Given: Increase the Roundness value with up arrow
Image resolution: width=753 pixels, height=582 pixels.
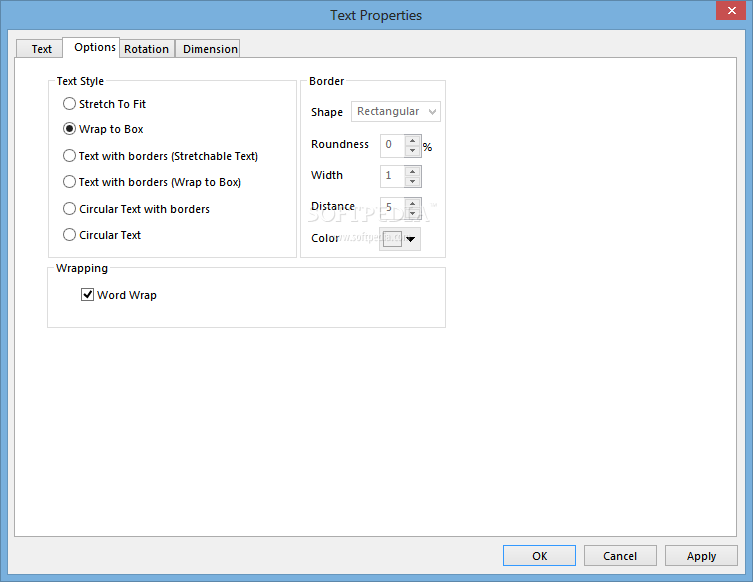Looking at the screenshot, I should coord(413,141).
